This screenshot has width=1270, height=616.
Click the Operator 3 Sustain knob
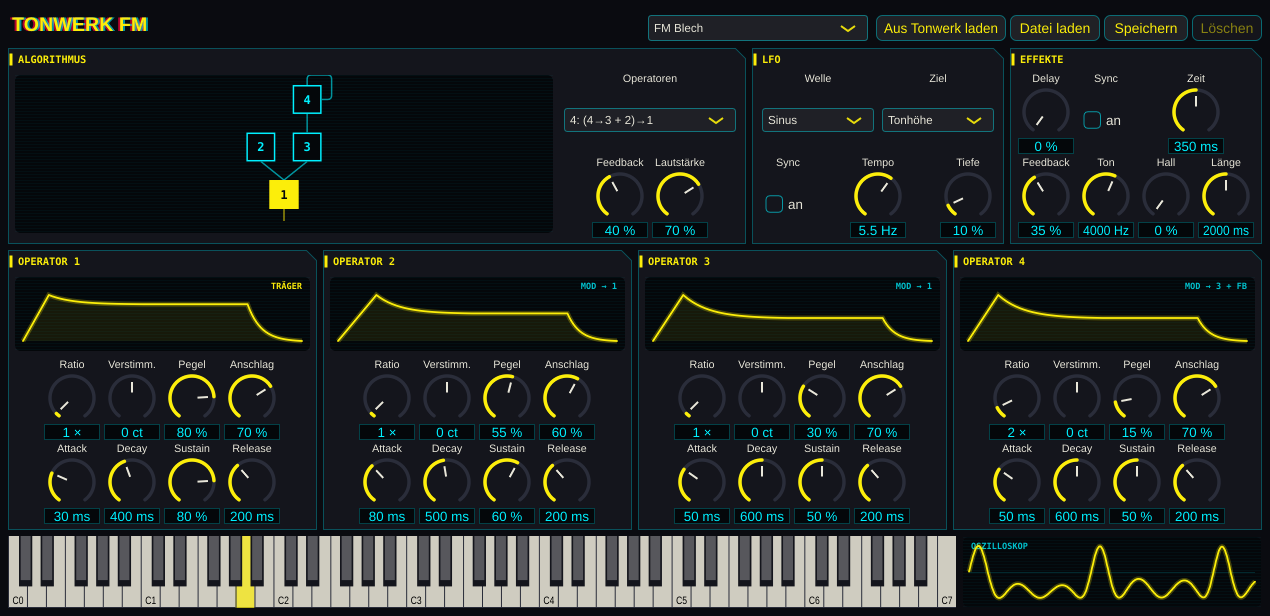pos(822,482)
